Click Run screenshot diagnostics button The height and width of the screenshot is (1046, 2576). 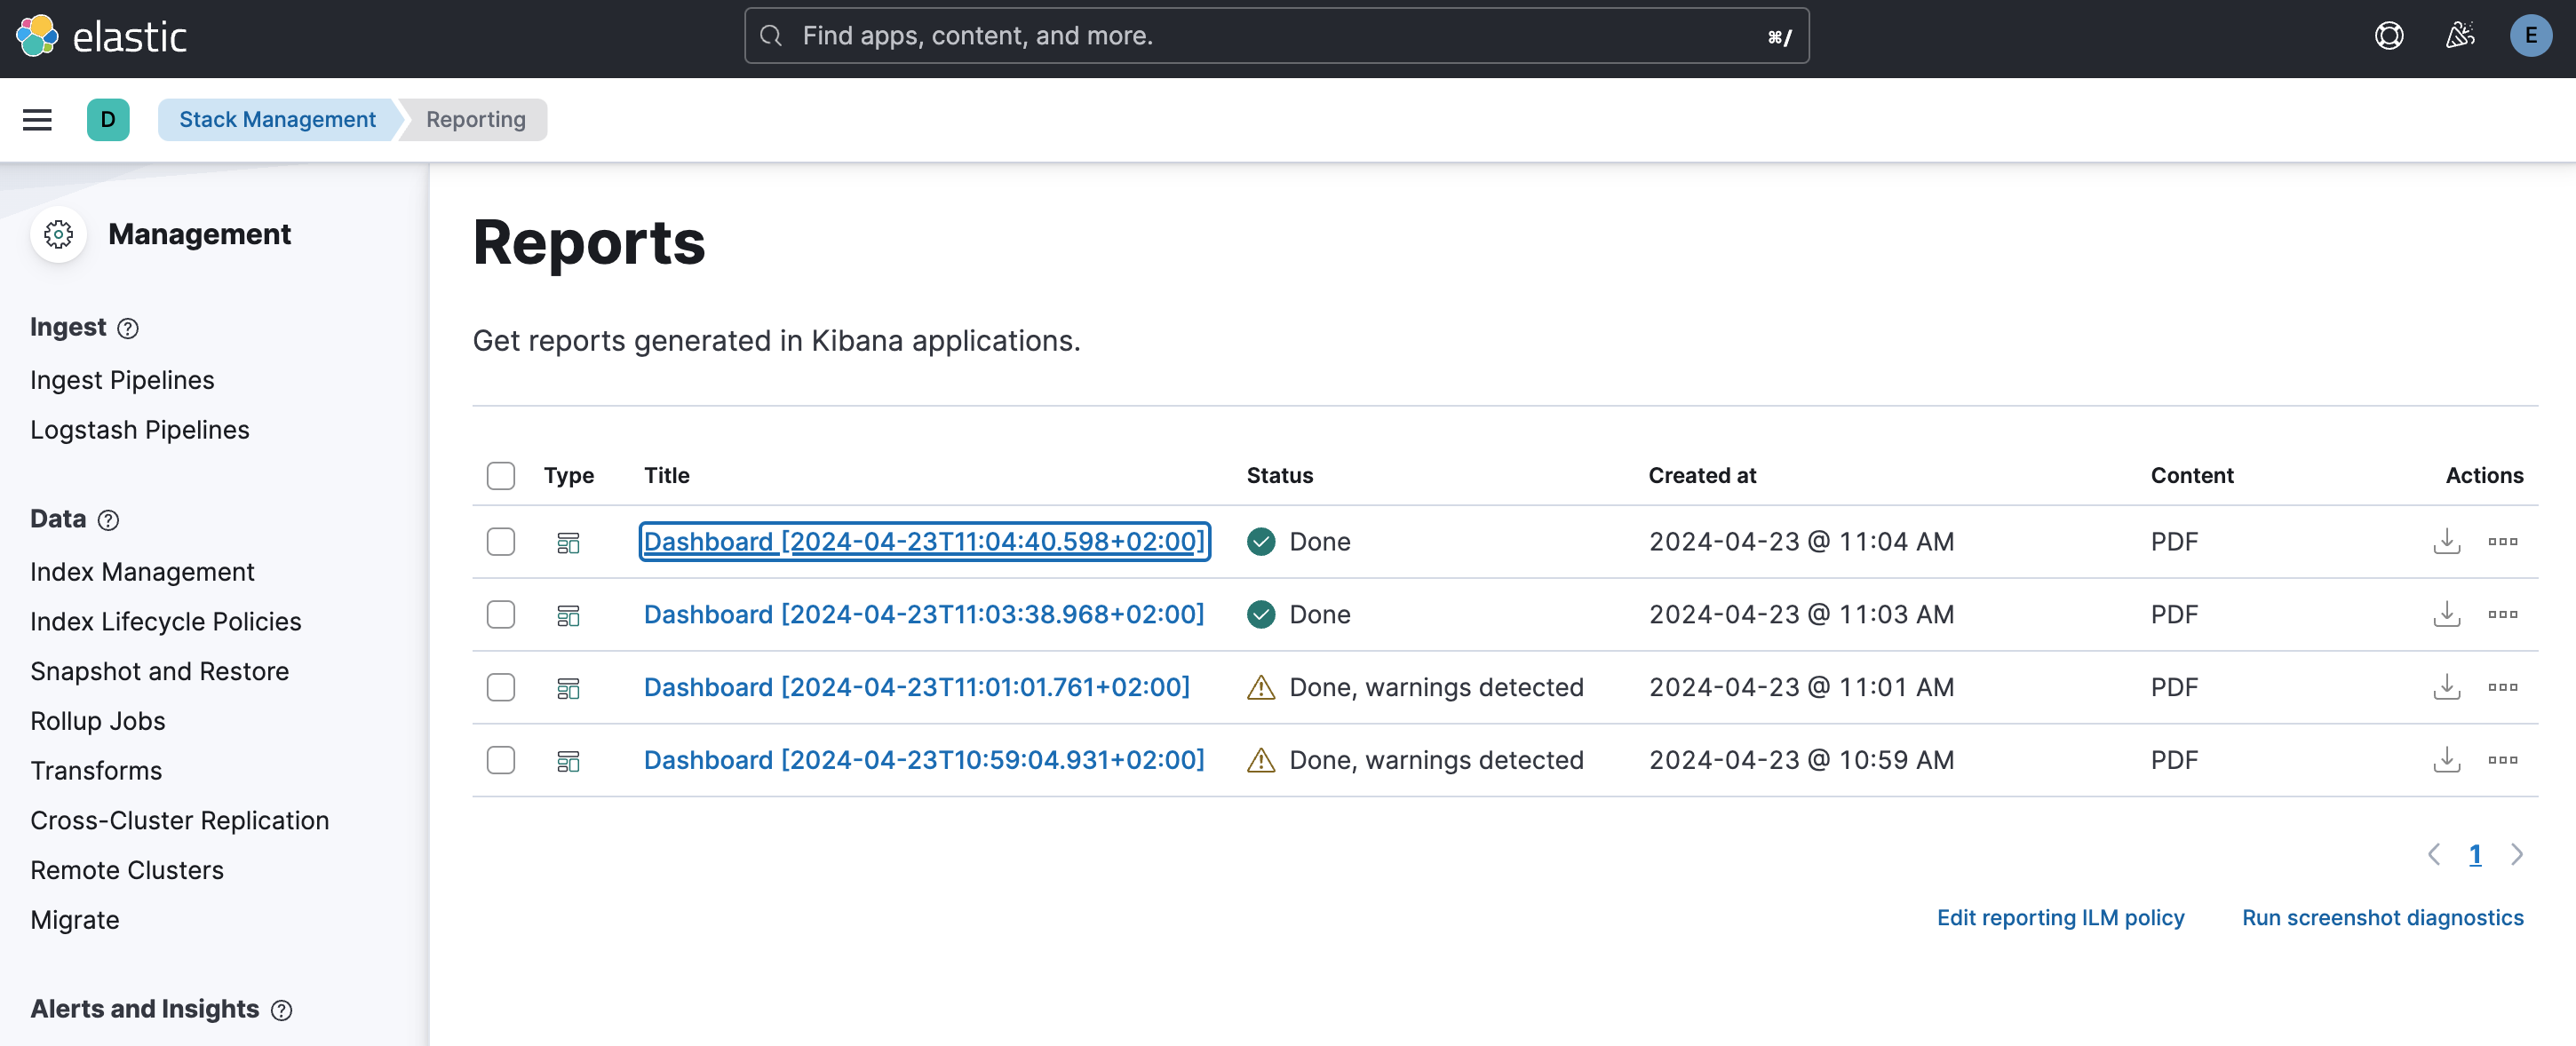pyautogui.click(x=2382, y=918)
